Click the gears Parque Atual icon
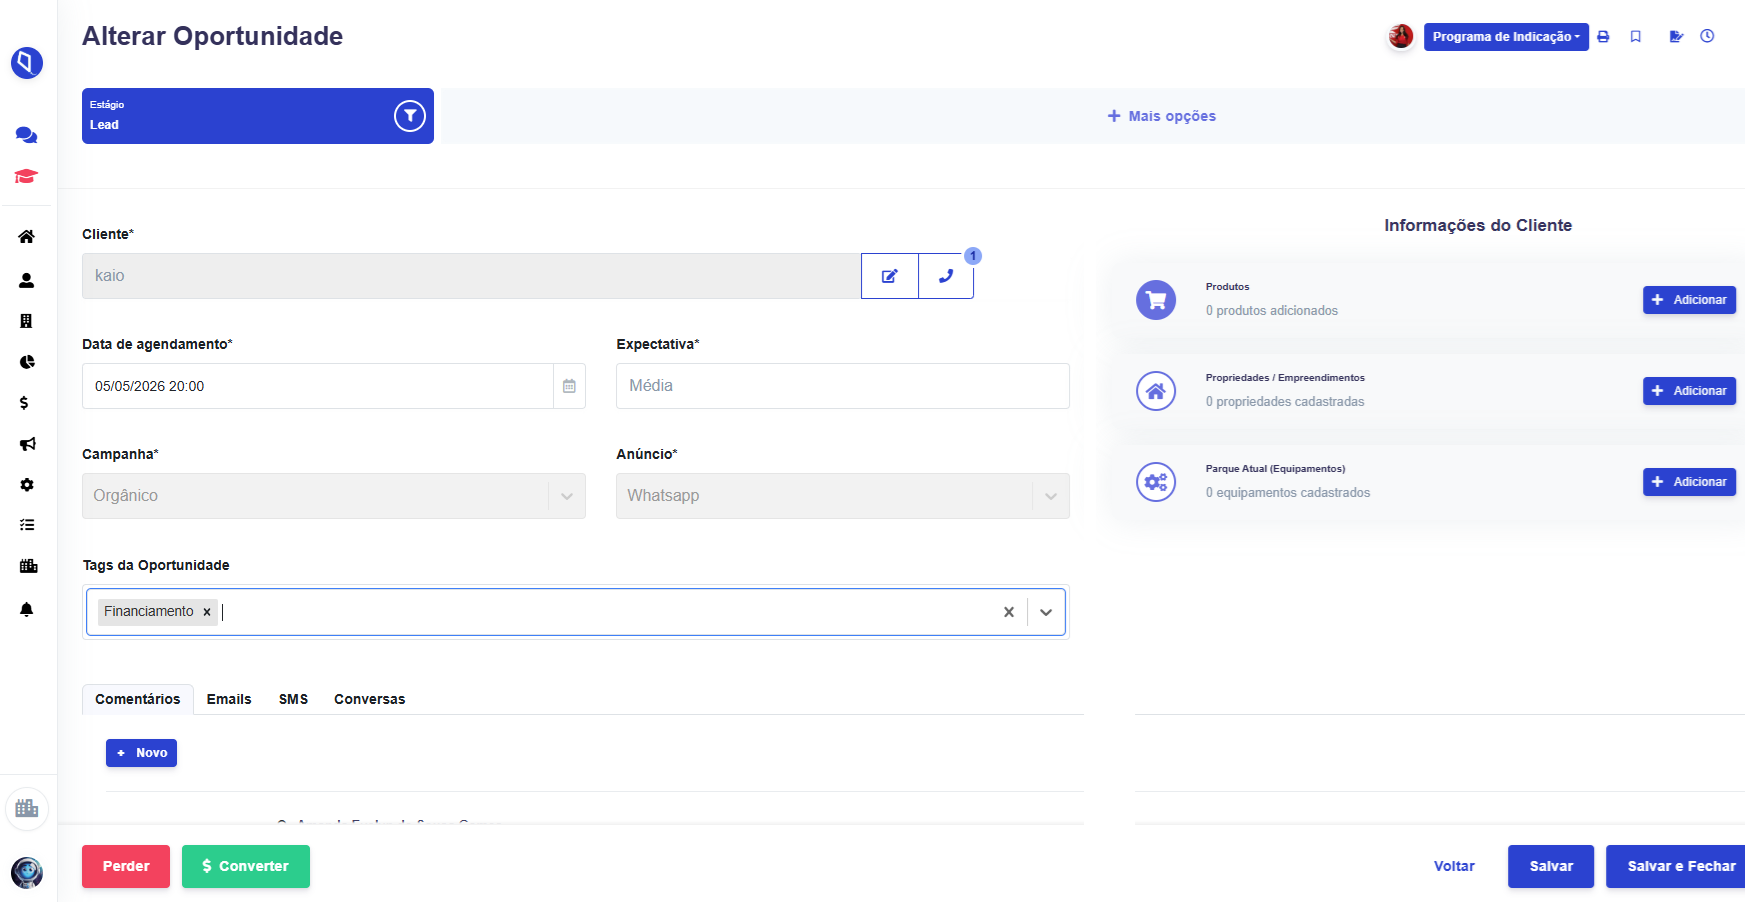Screen dimensions: 1745x902 [x=1156, y=482]
